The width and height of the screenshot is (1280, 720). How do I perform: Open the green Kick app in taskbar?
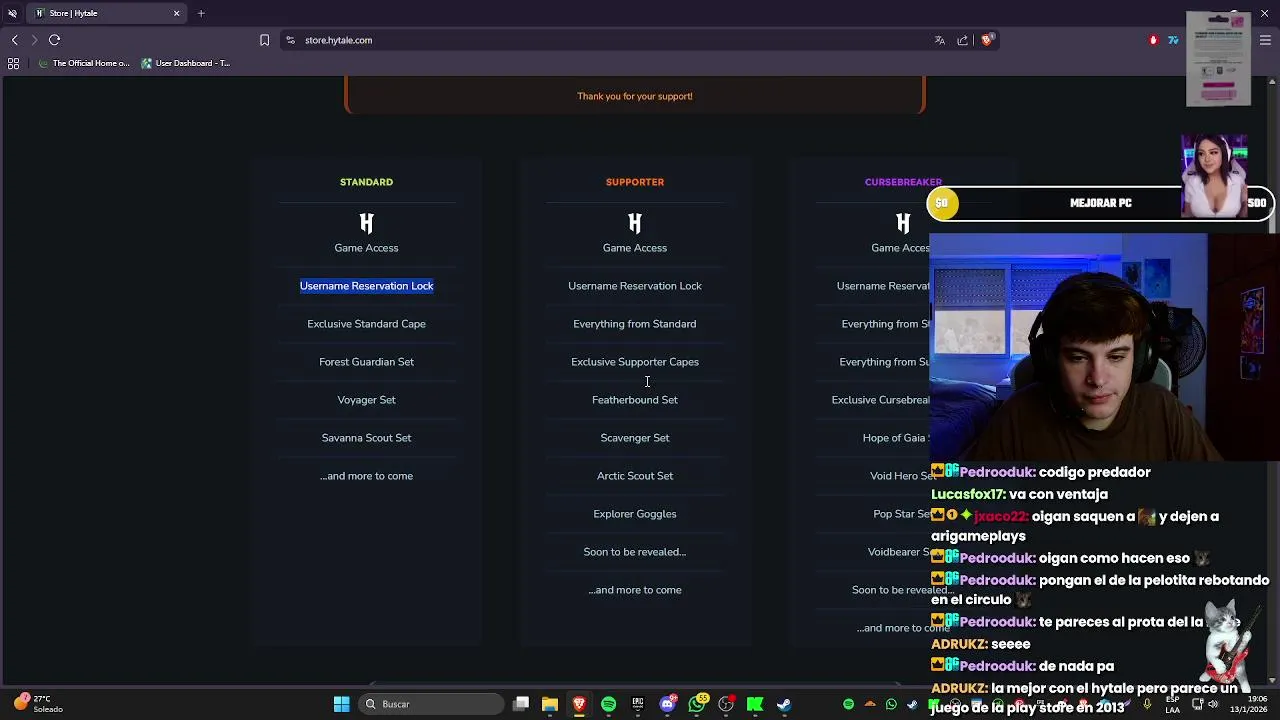755,704
